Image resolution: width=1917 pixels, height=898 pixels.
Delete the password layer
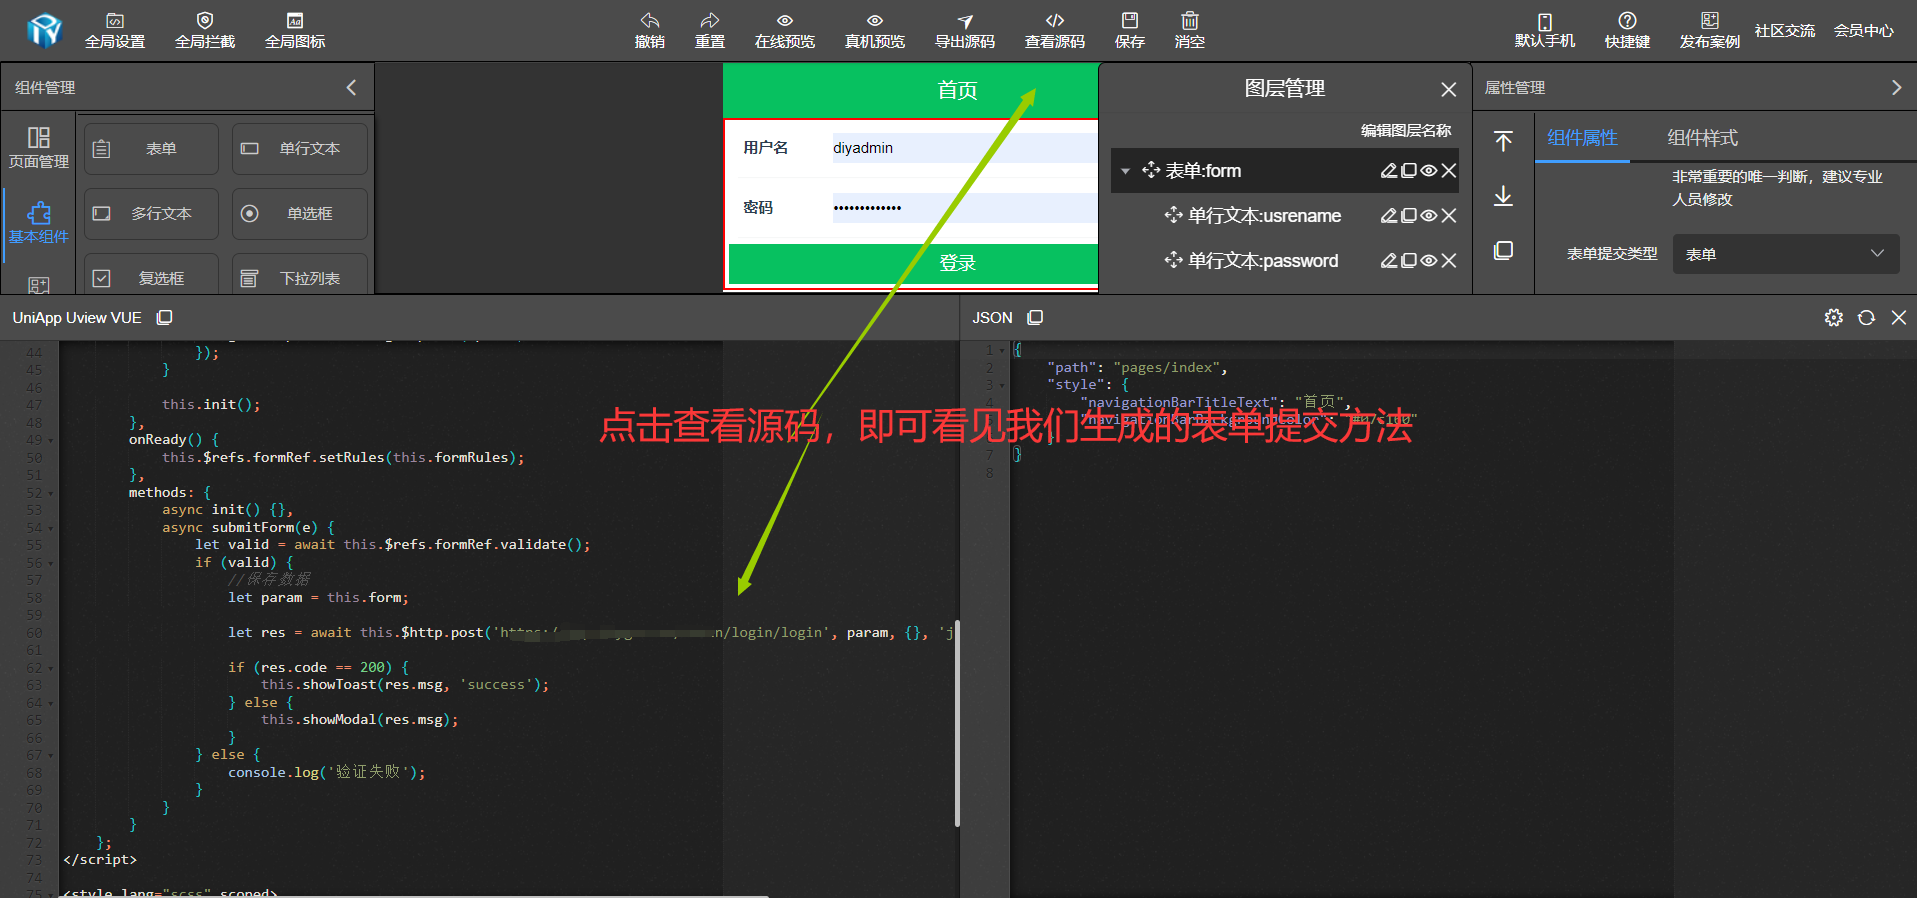1449,261
